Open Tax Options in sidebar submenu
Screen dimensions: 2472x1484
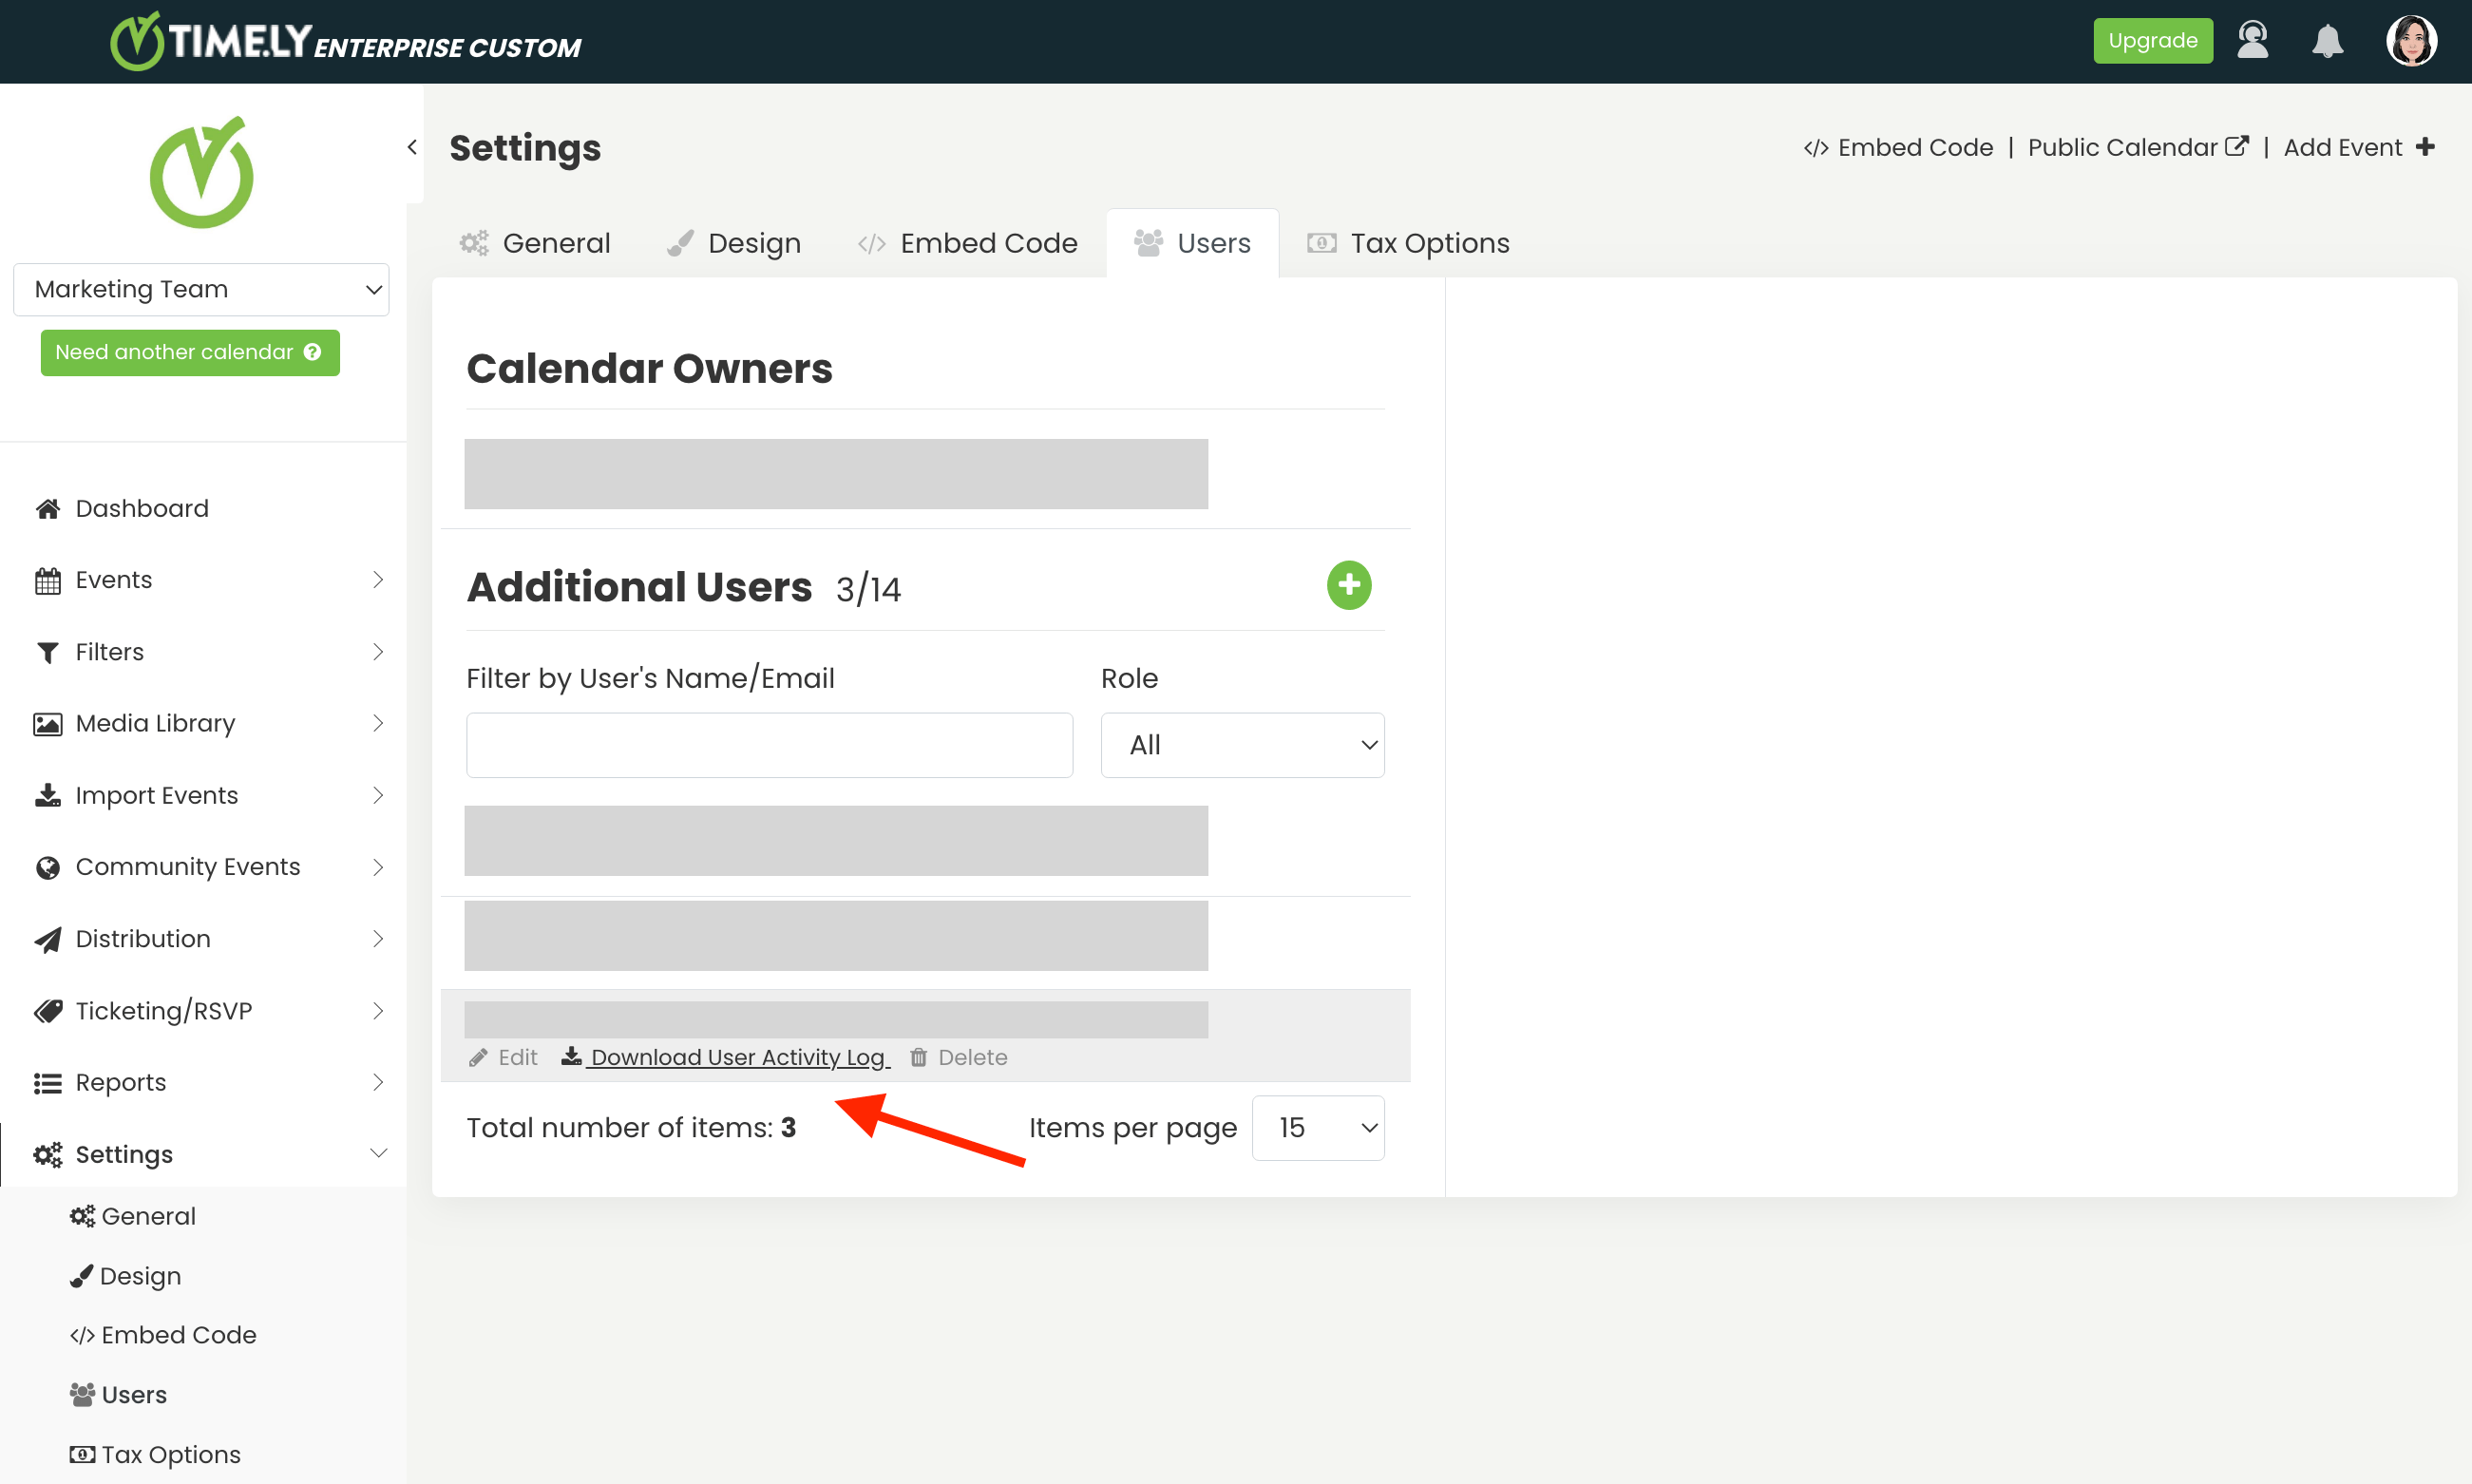(x=170, y=1455)
